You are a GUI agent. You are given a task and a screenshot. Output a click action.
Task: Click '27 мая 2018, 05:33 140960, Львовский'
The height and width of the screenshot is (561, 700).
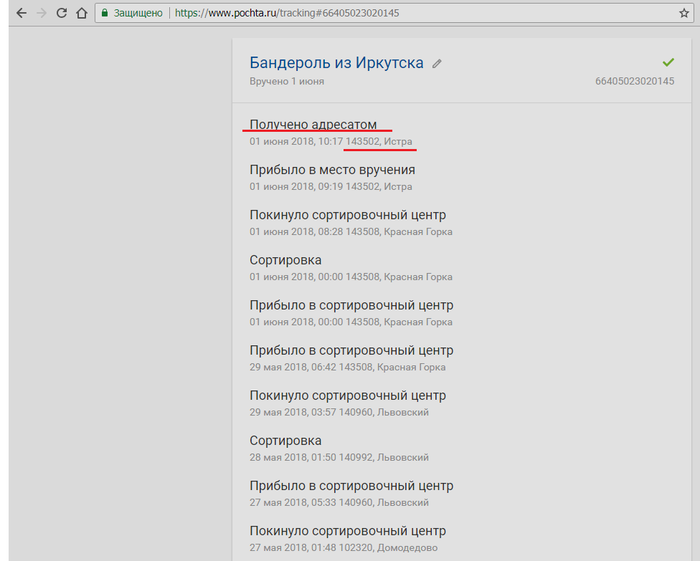point(339,502)
